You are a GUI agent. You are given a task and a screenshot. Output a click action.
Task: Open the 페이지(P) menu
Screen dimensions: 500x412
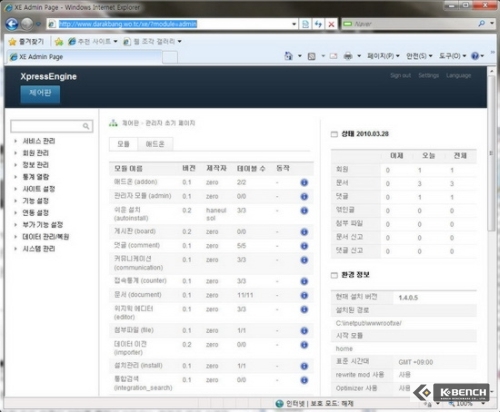pyautogui.click(x=383, y=56)
